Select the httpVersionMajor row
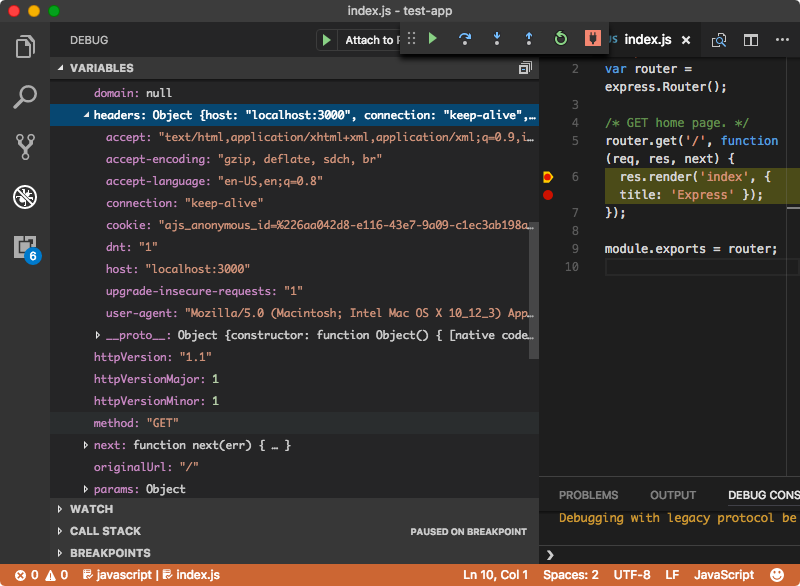Screen dimensions: 800x586 tap(294, 379)
